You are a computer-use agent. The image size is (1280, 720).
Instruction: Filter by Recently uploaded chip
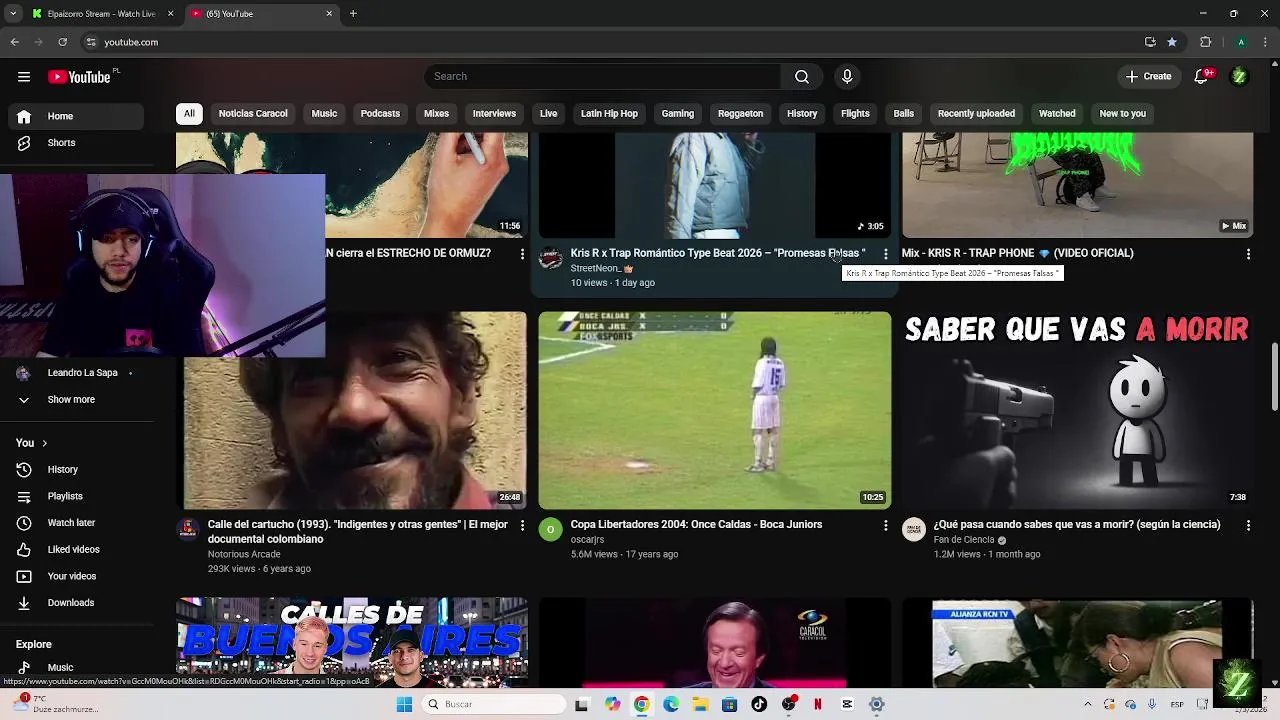[976, 114]
